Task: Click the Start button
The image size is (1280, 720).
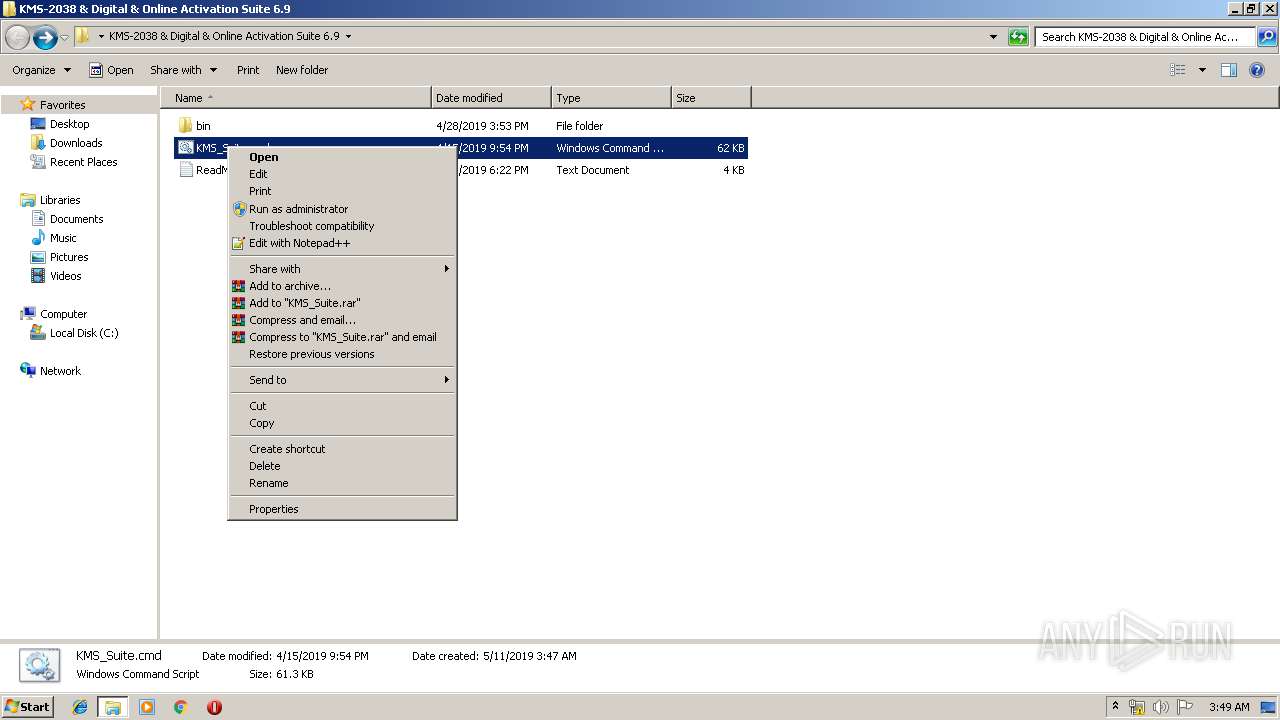Action: pos(28,707)
